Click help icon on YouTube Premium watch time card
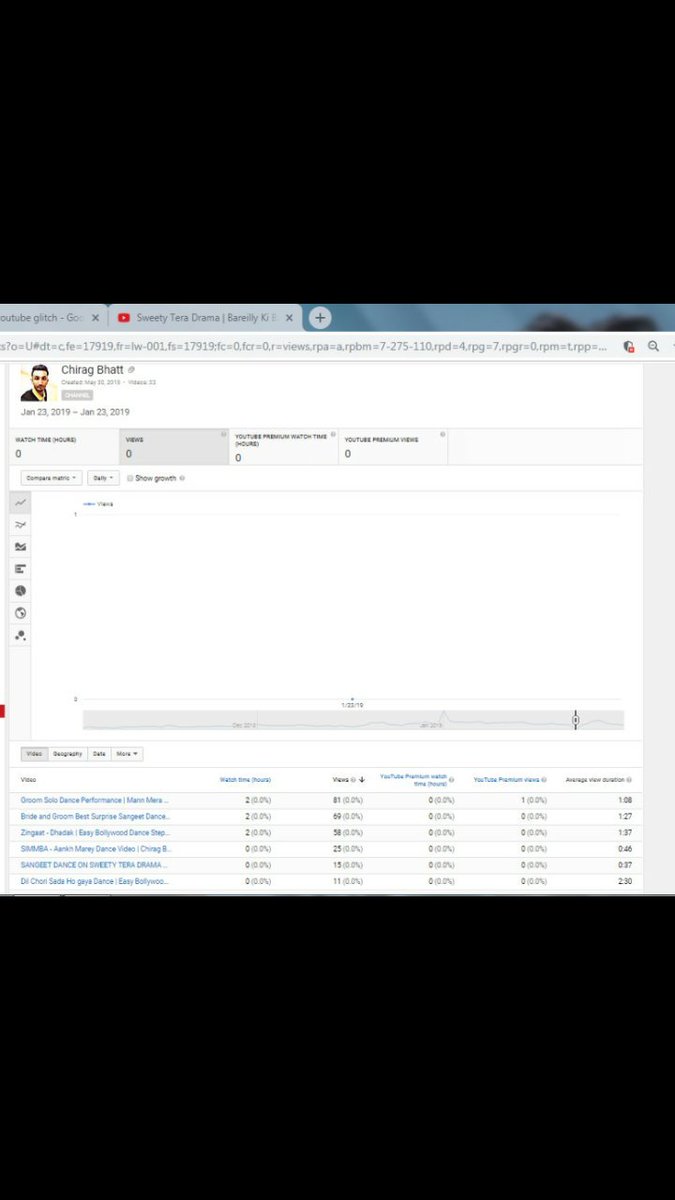 click(333, 435)
